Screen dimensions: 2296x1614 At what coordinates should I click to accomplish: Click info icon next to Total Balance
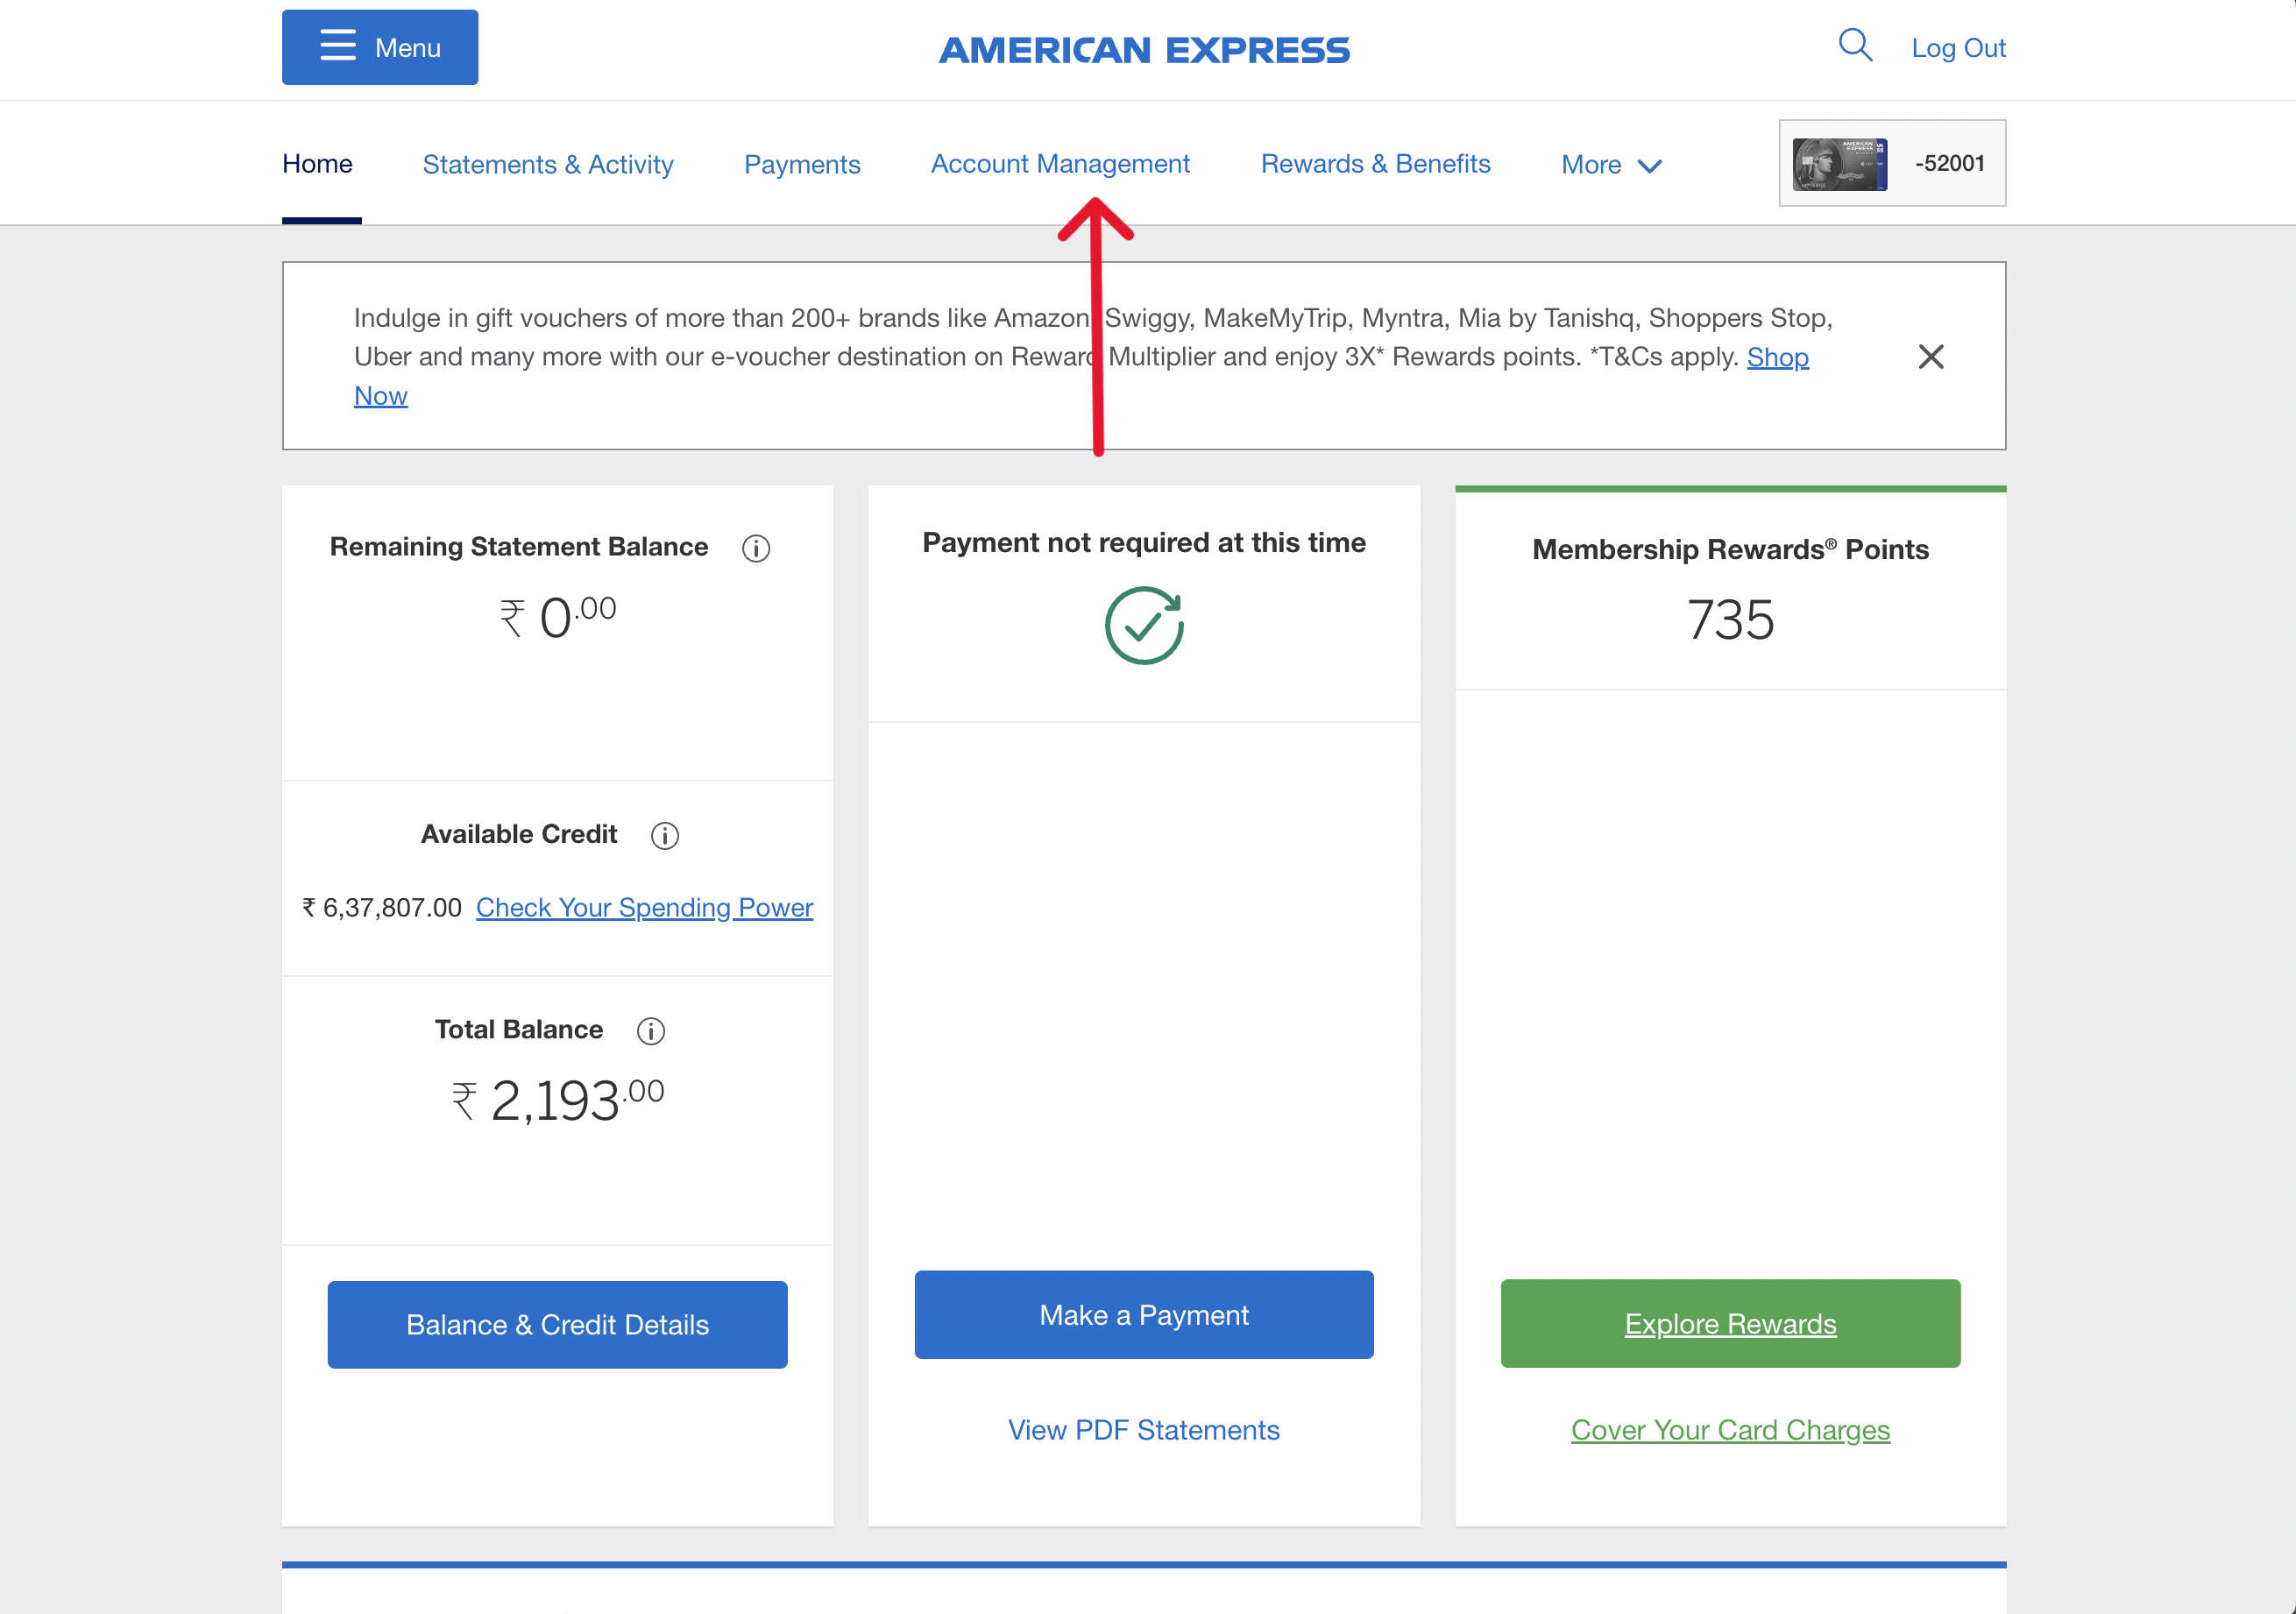click(651, 1031)
